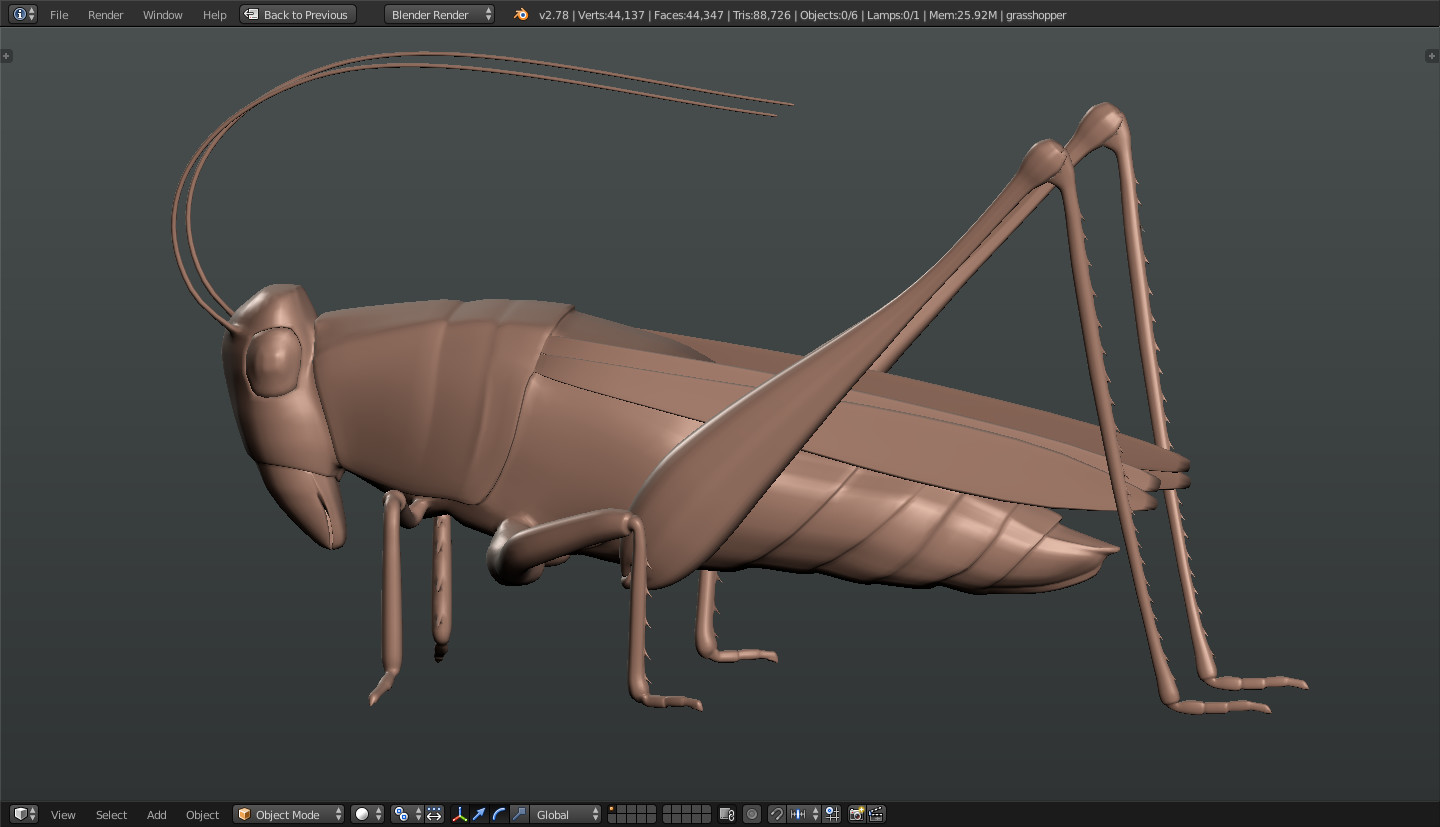Toggle snap during transform magnet icon

click(777, 814)
